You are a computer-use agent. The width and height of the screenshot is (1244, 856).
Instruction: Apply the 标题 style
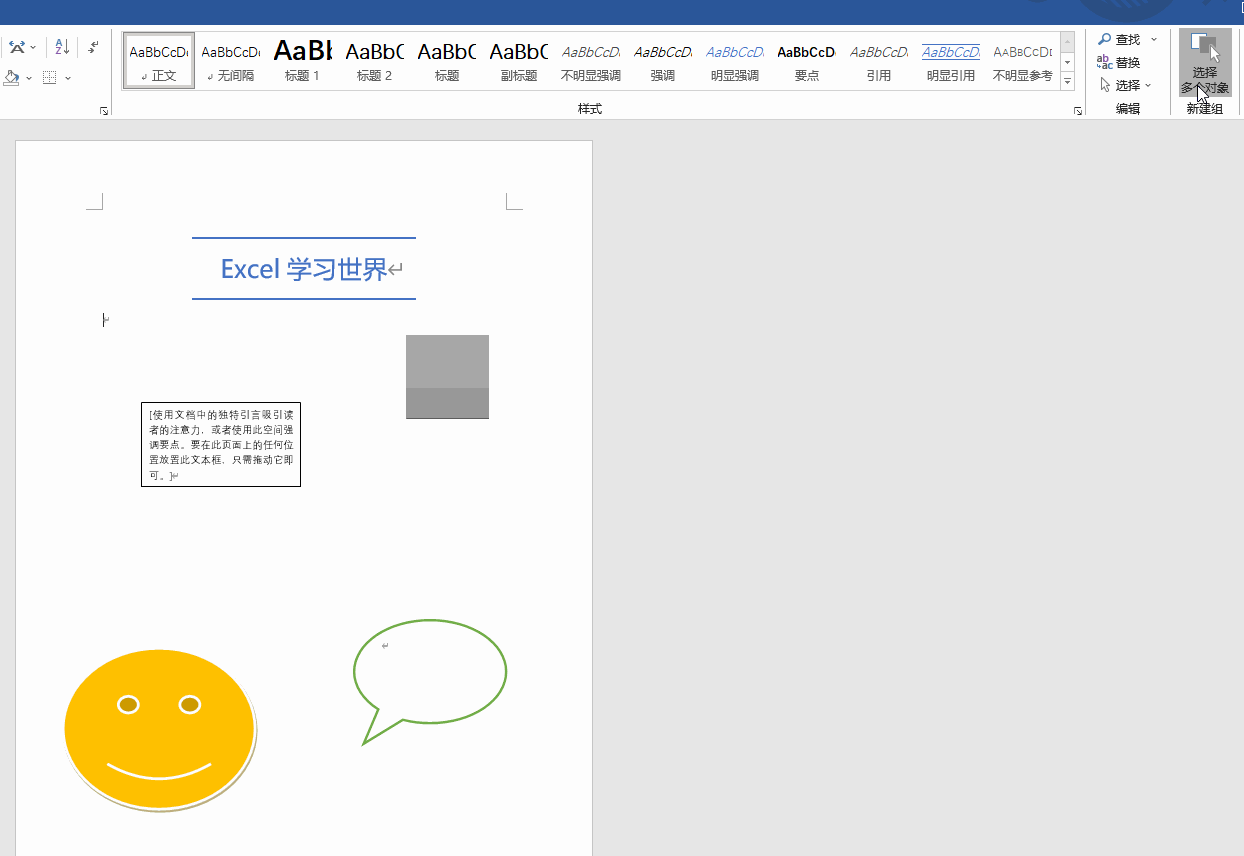click(x=447, y=60)
